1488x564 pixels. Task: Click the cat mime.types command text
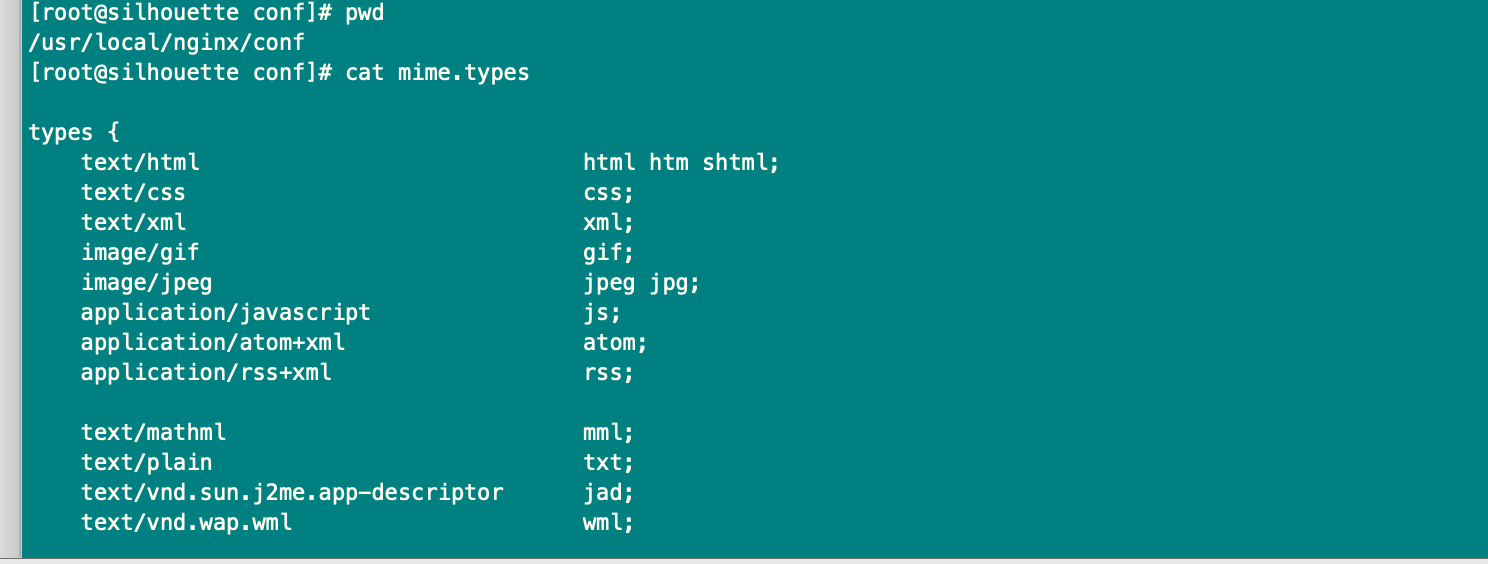437,73
